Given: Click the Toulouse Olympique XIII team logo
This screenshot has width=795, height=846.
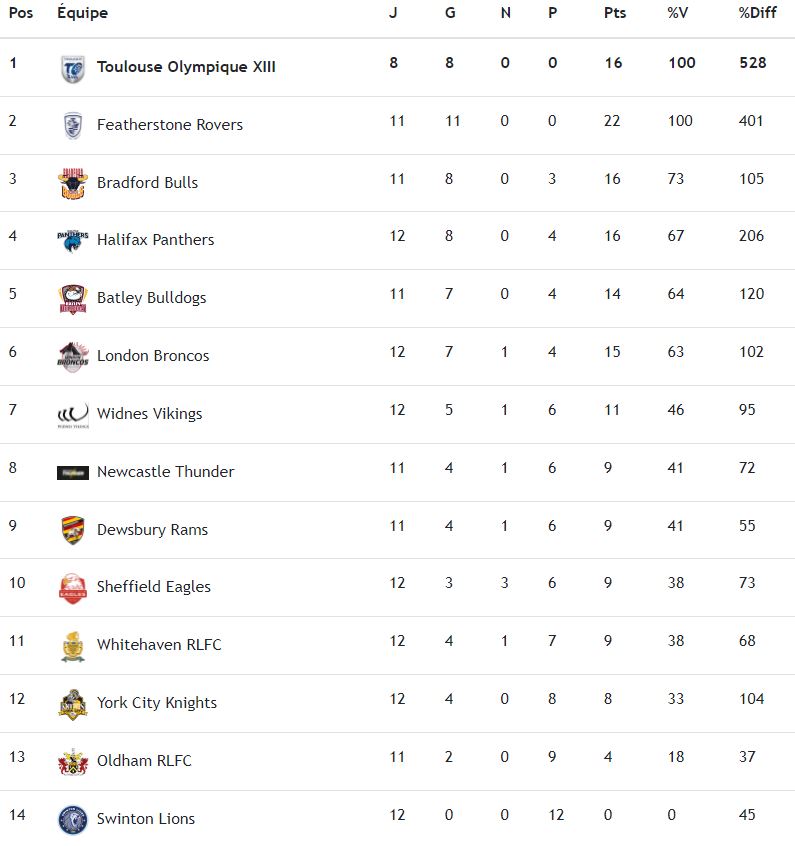Looking at the screenshot, I should 73,68.
